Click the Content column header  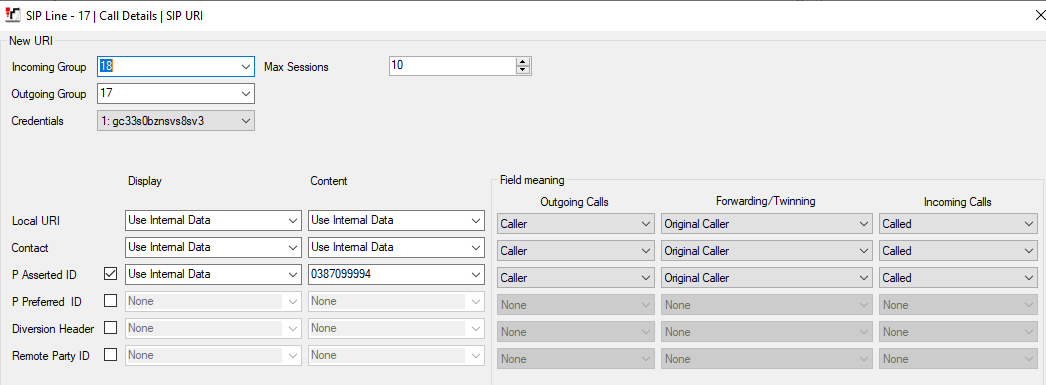click(x=329, y=181)
